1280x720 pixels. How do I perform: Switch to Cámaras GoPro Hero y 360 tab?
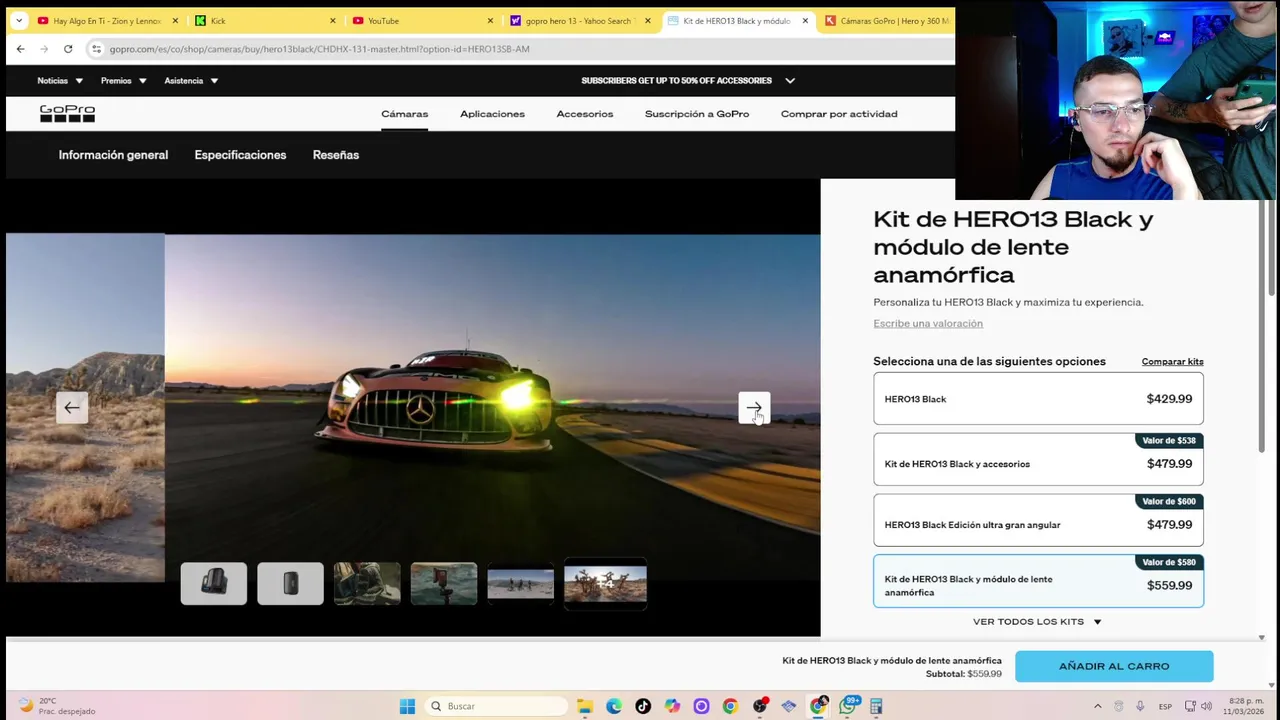885,20
